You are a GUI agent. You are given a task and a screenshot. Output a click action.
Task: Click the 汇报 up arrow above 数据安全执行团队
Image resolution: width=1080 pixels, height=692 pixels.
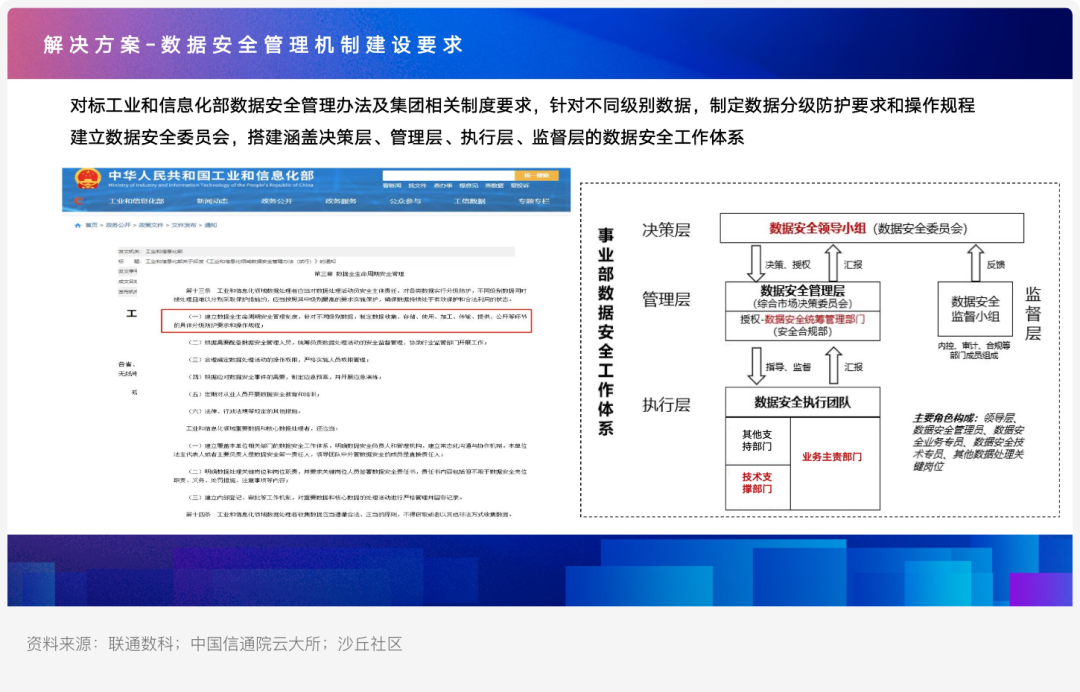(x=833, y=366)
